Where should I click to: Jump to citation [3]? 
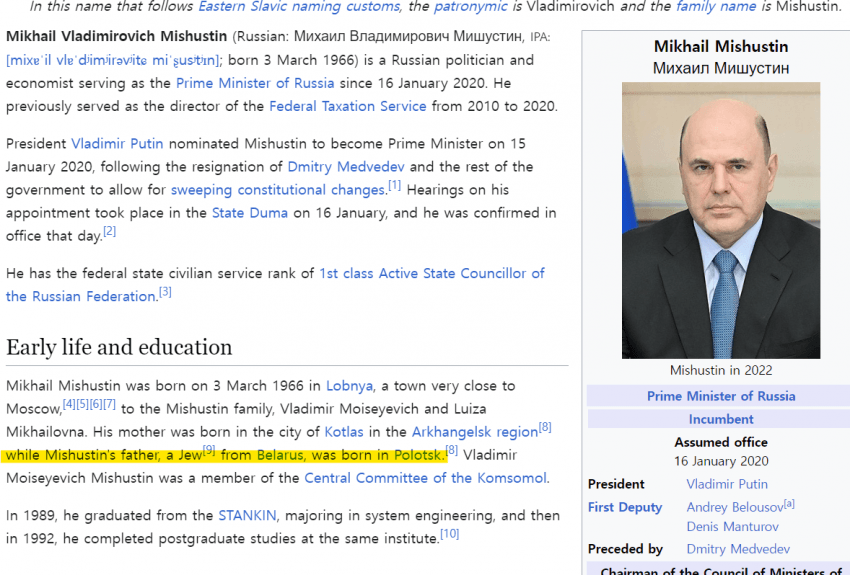click(165, 292)
